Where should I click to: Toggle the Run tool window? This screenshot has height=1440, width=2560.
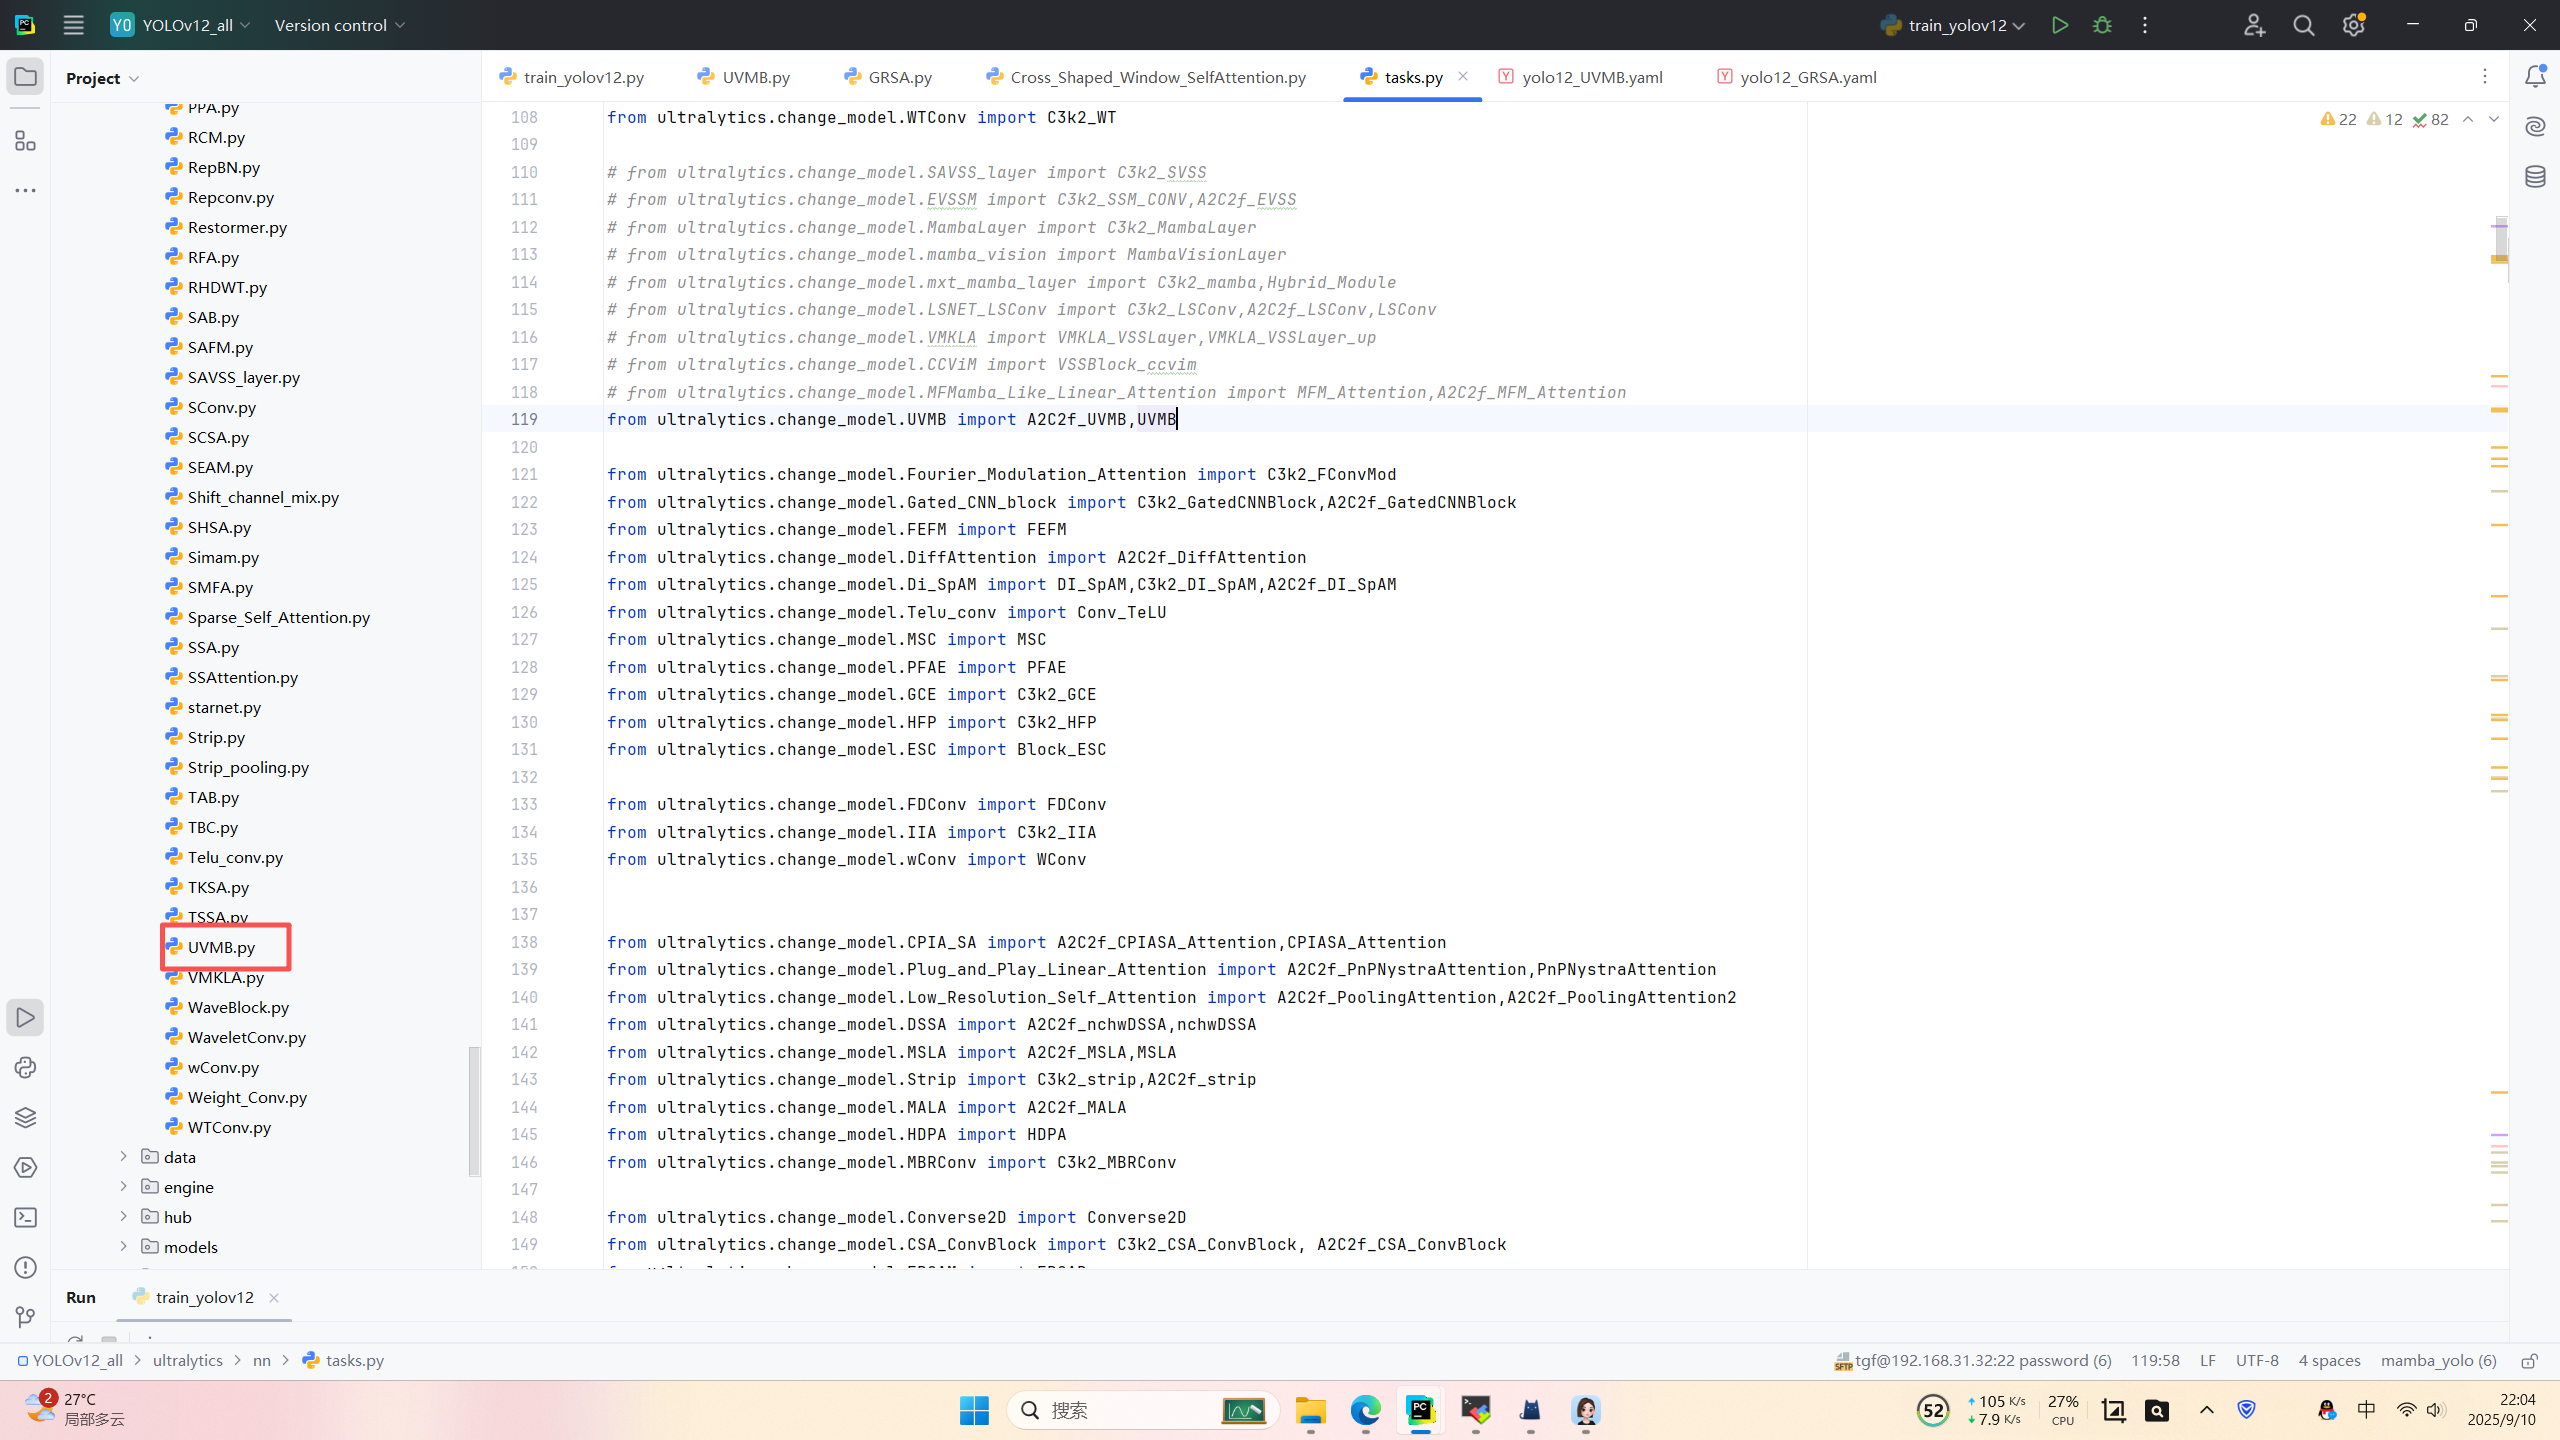point(25,1018)
